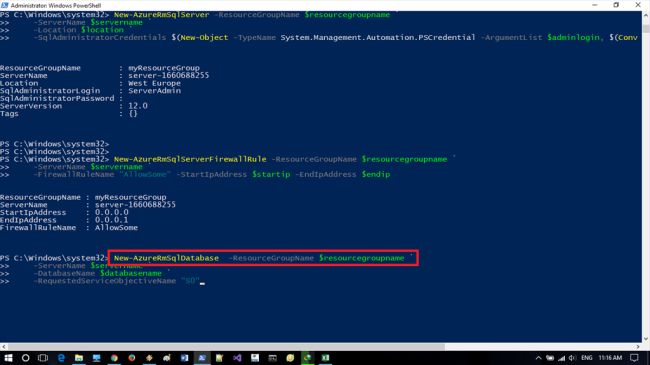Click the vertical scrollbar down arrow

646,339
